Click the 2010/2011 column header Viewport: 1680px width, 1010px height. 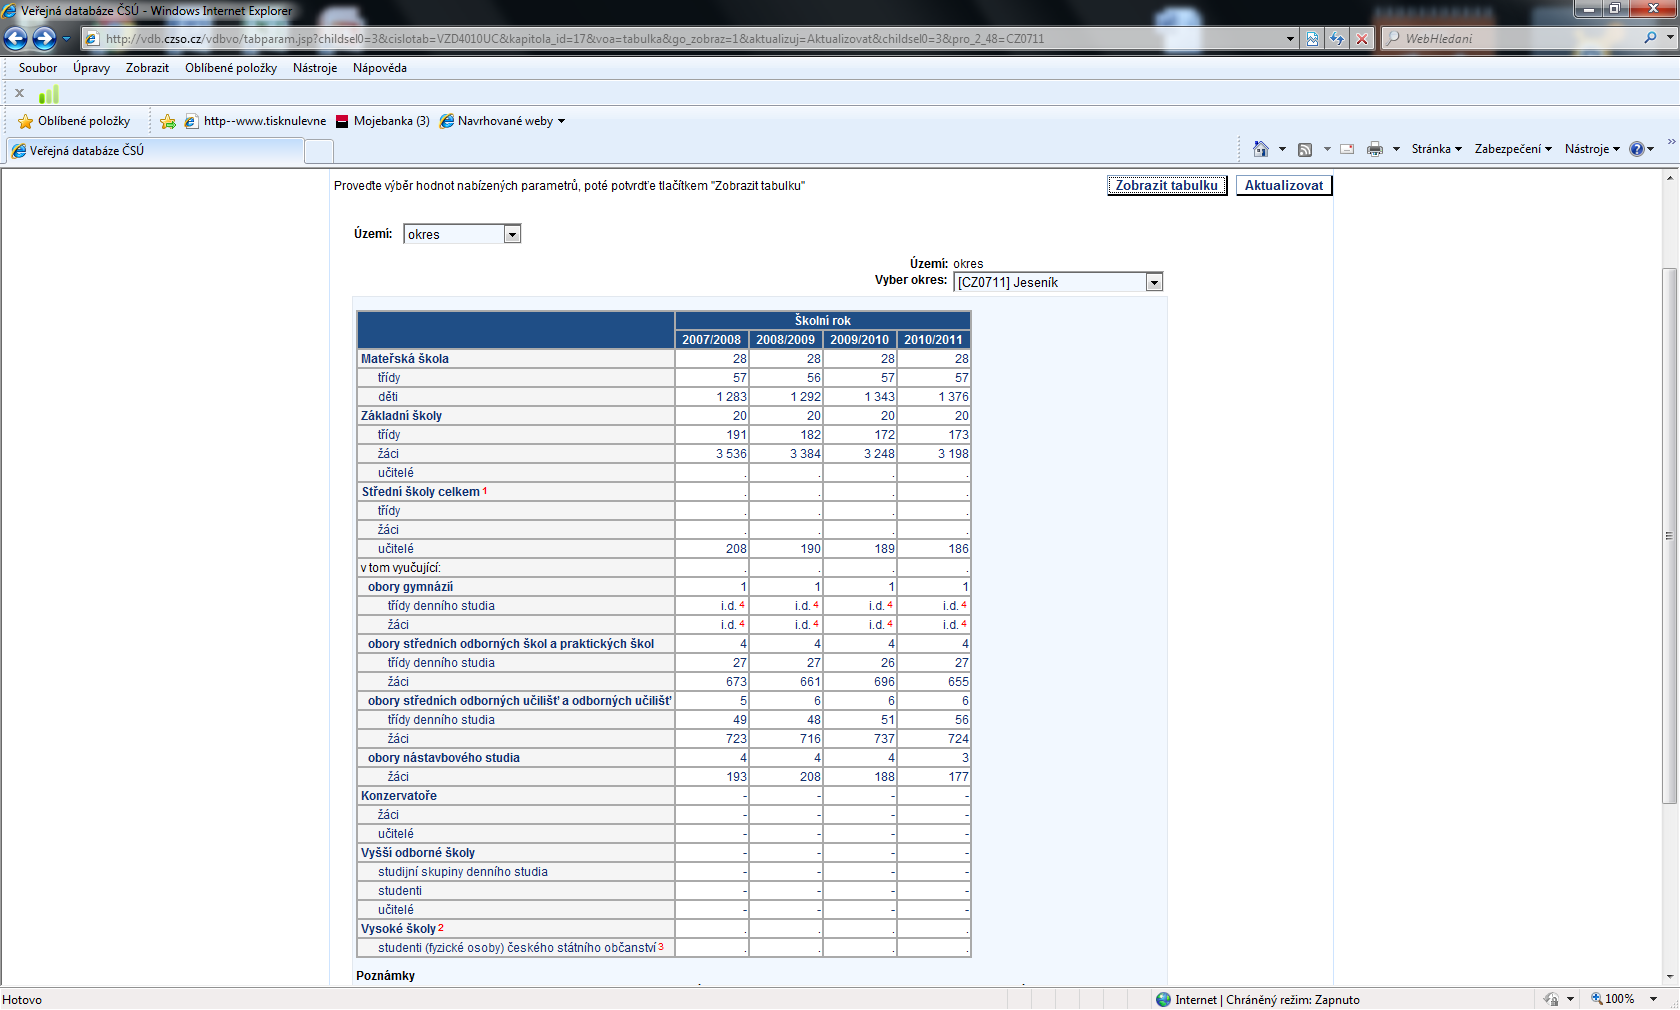(934, 340)
